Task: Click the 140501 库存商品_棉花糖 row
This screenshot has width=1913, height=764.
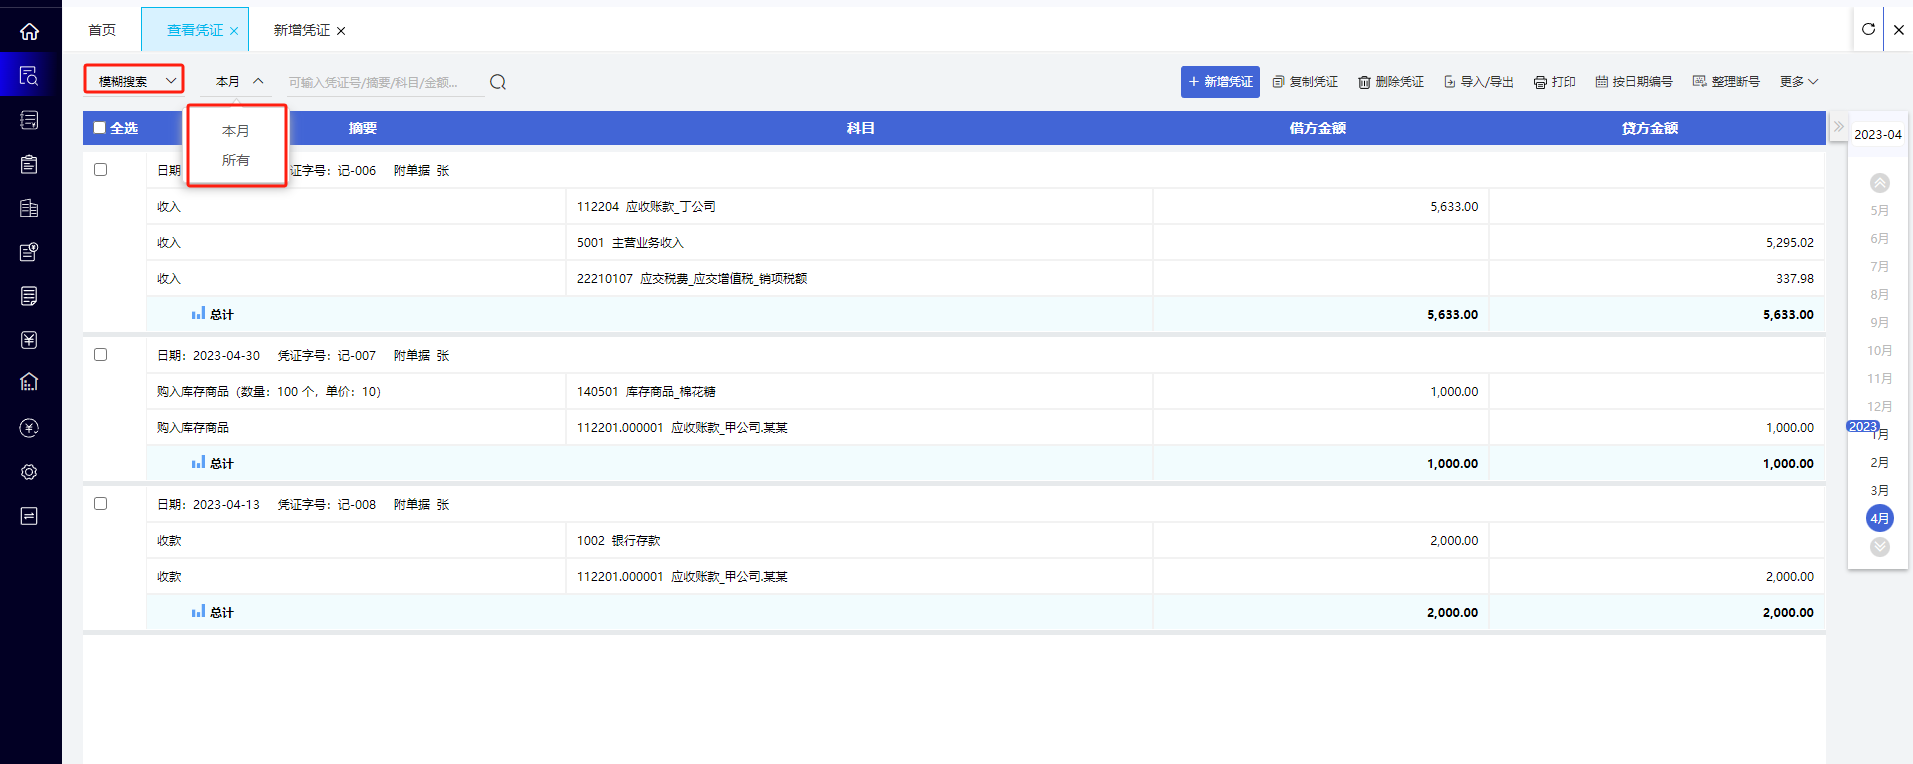Action: (985, 392)
